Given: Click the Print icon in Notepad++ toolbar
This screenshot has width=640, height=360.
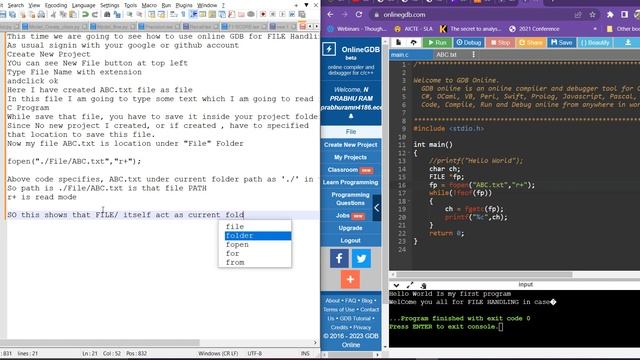Looking at the screenshot, I should pos(41,14).
